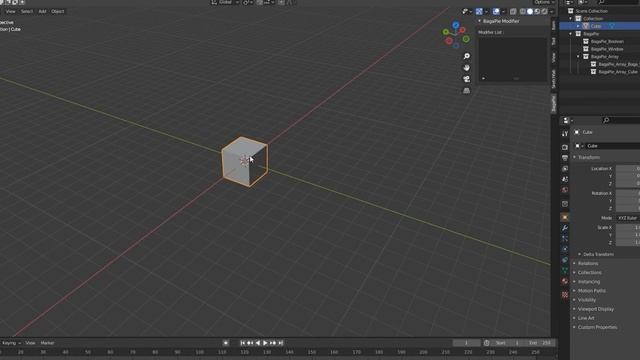Jump to first frame in timeline
The height and width of the screenshot is (360, 640).
pos(242,343)
